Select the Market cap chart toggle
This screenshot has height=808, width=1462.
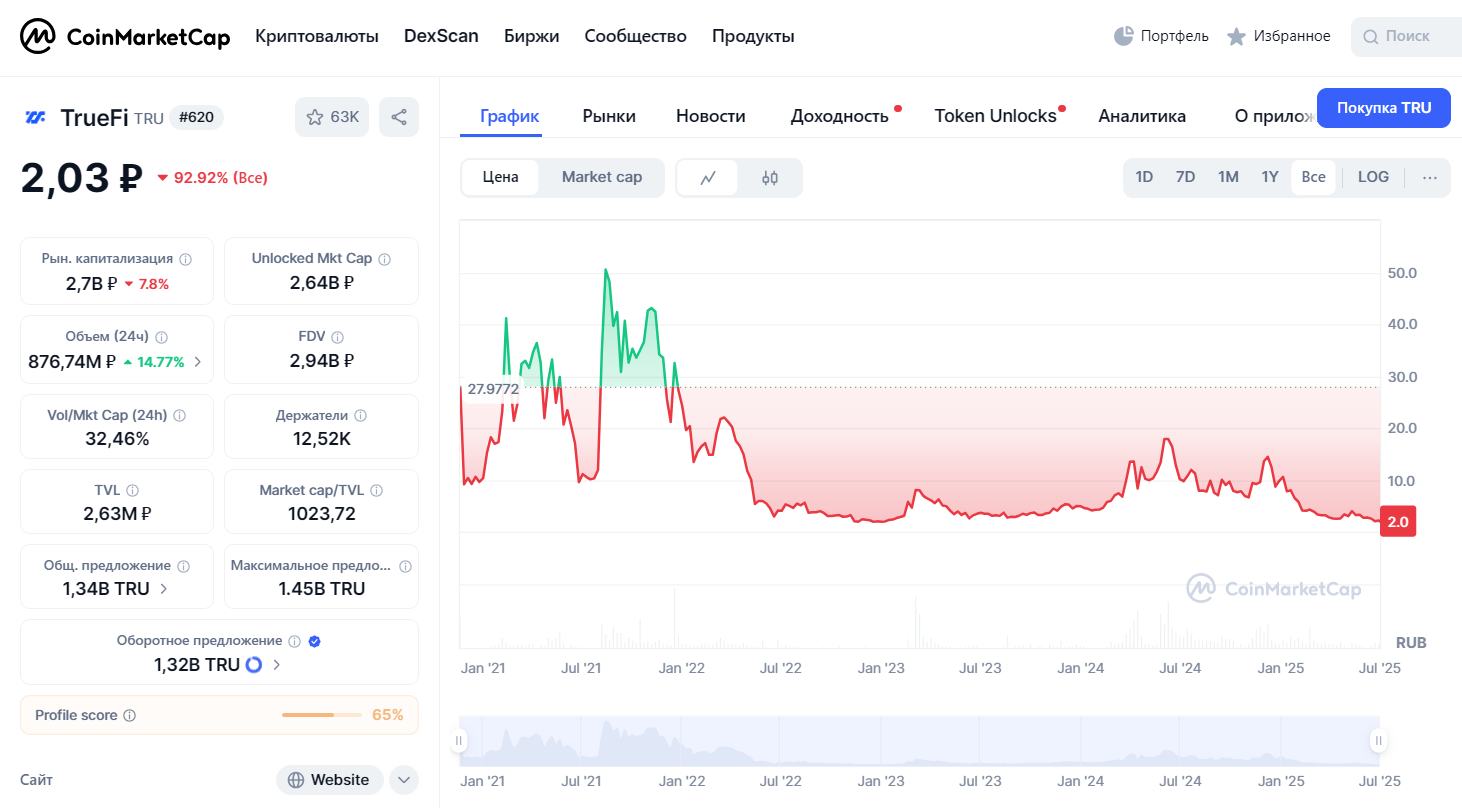tap(602, 178)
